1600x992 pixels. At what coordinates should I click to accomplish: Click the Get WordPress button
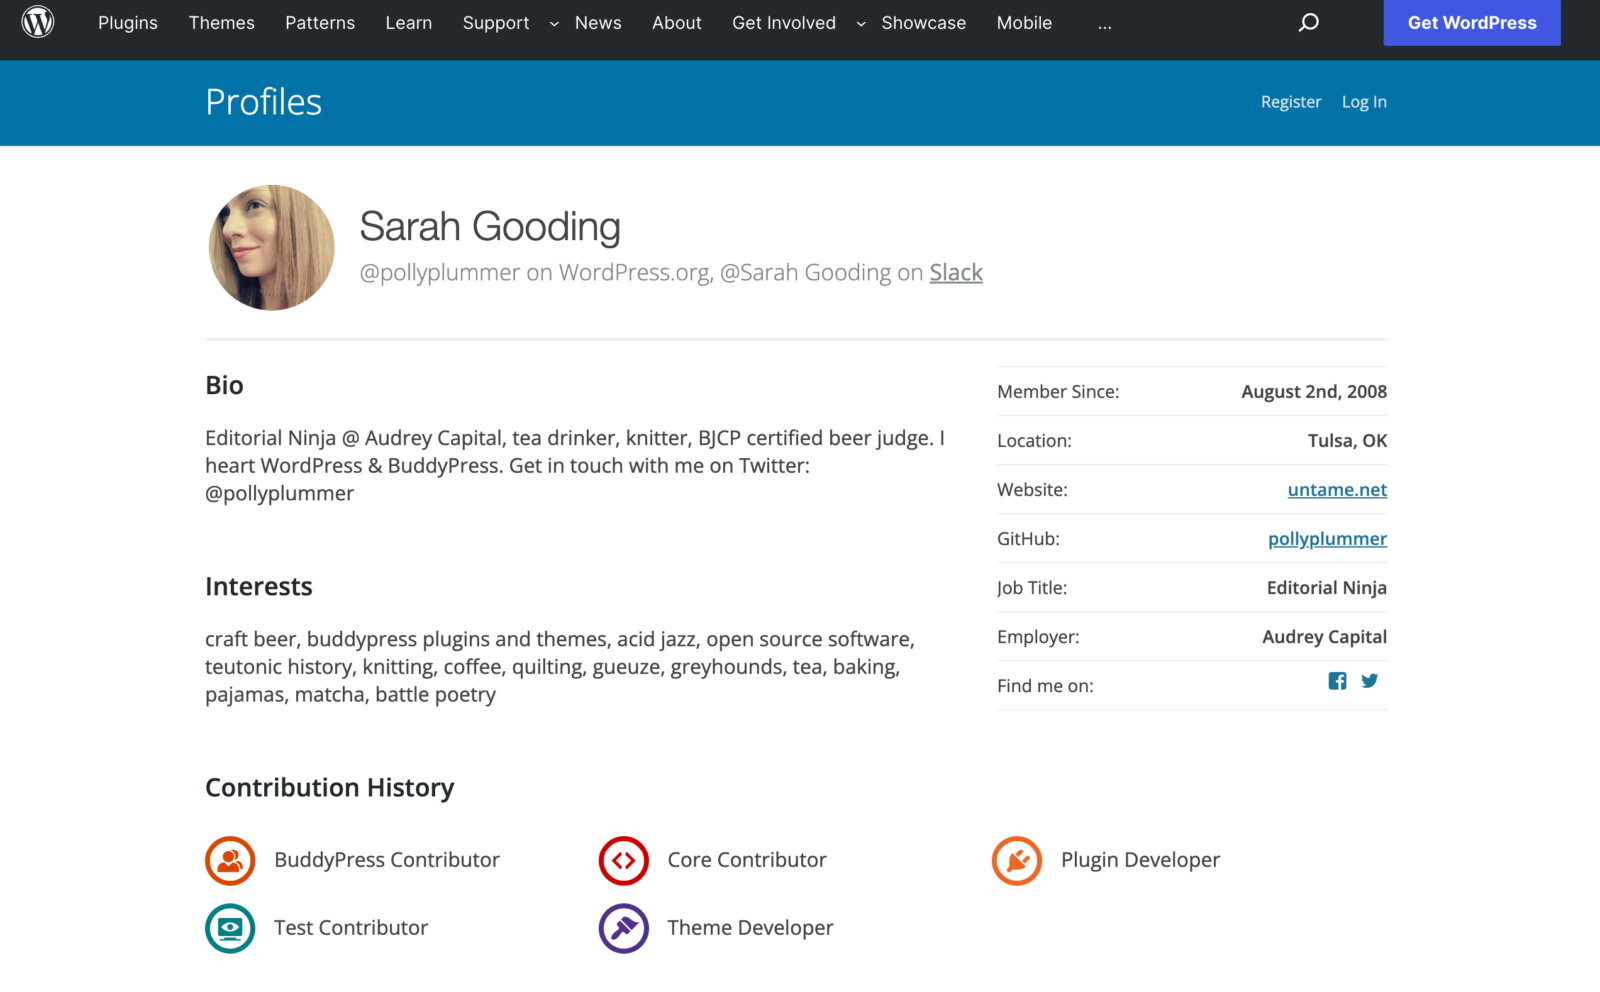click(x=1472, y=22)
